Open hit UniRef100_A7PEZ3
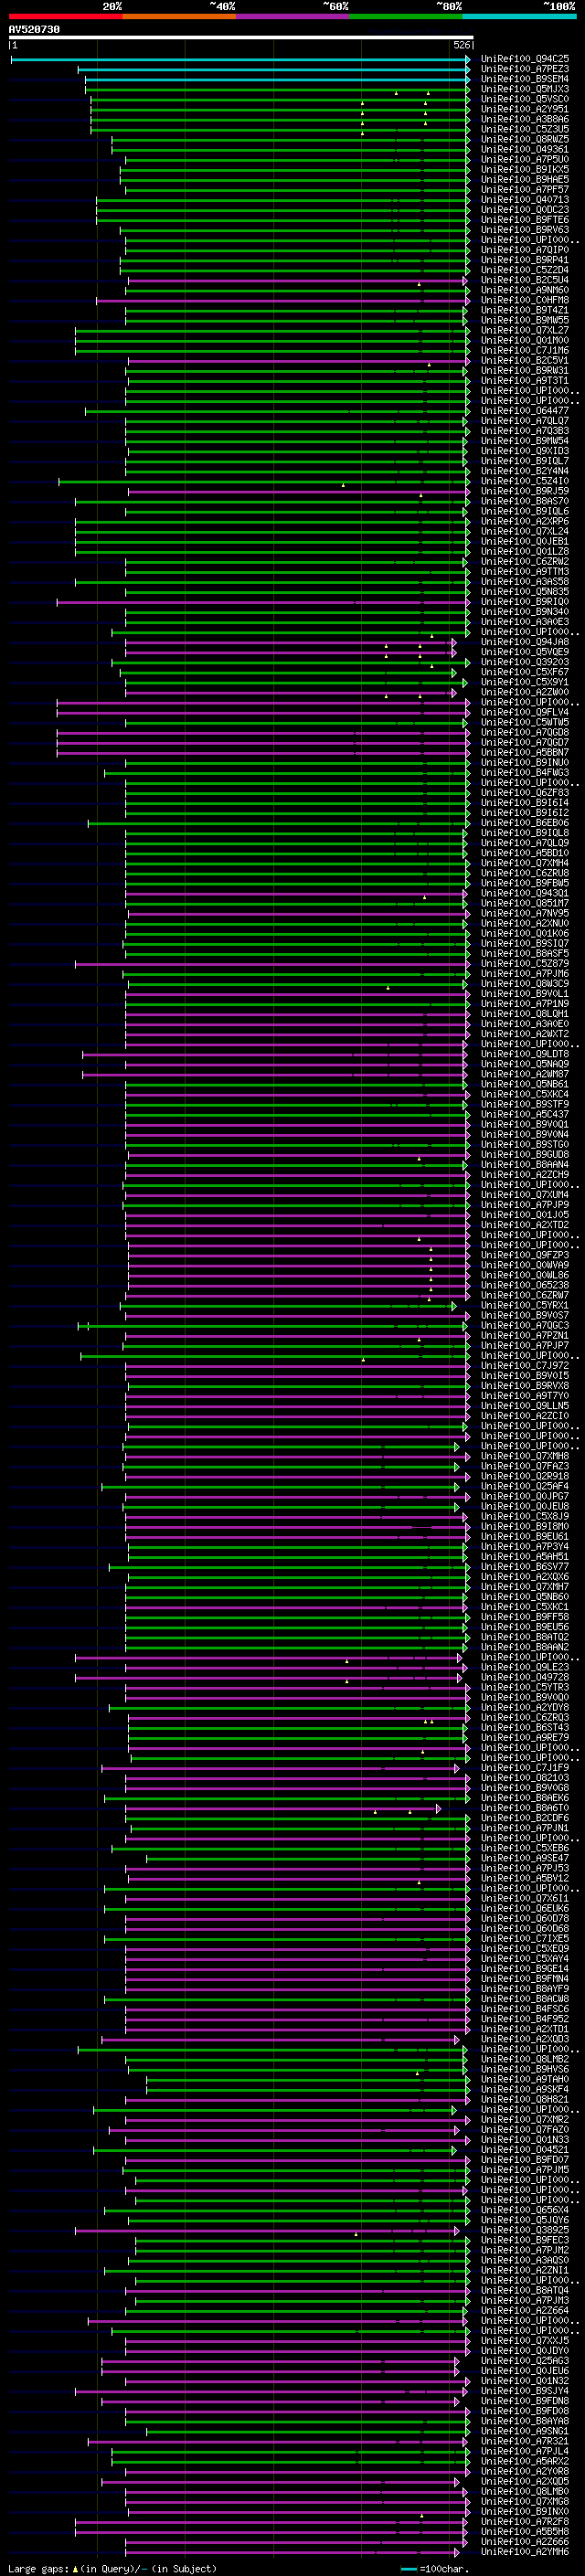 point(525,70)
